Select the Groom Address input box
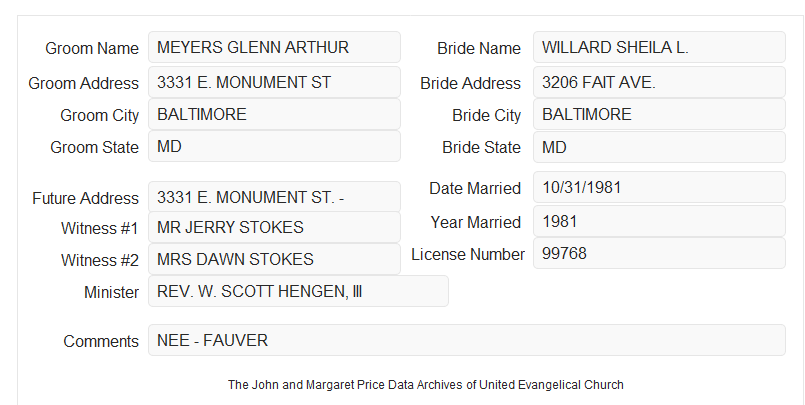This screenshot has height=405, width=805. (274, 82)
